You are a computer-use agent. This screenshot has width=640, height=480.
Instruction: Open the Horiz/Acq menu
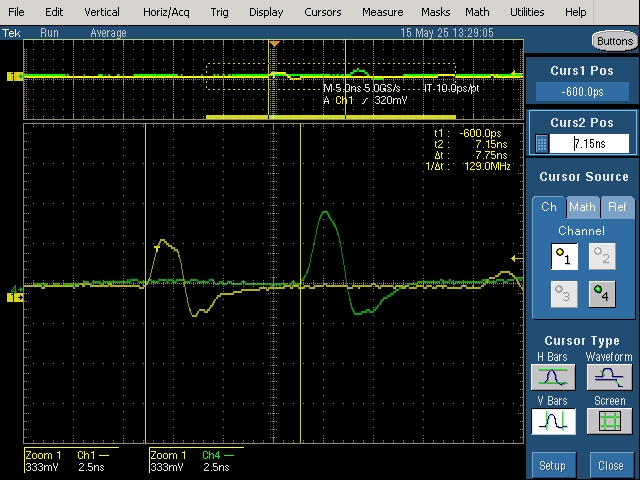coord(166,12)
